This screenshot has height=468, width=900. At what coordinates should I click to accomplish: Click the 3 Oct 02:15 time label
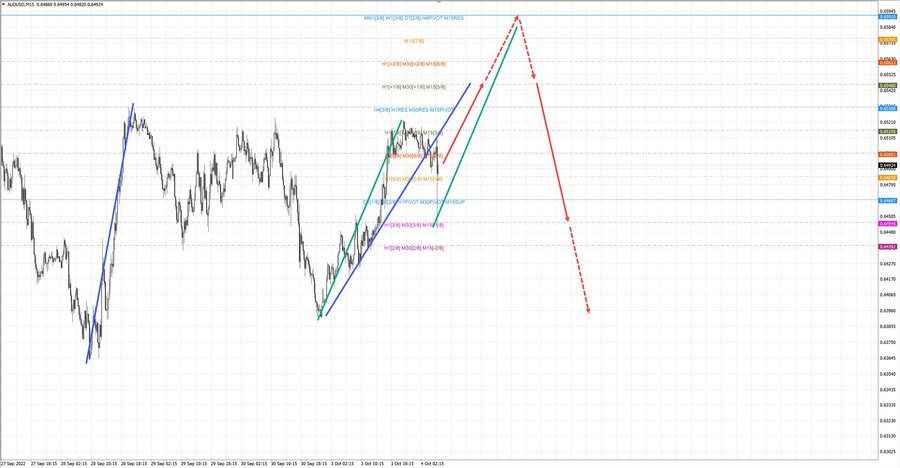point(343,463)
